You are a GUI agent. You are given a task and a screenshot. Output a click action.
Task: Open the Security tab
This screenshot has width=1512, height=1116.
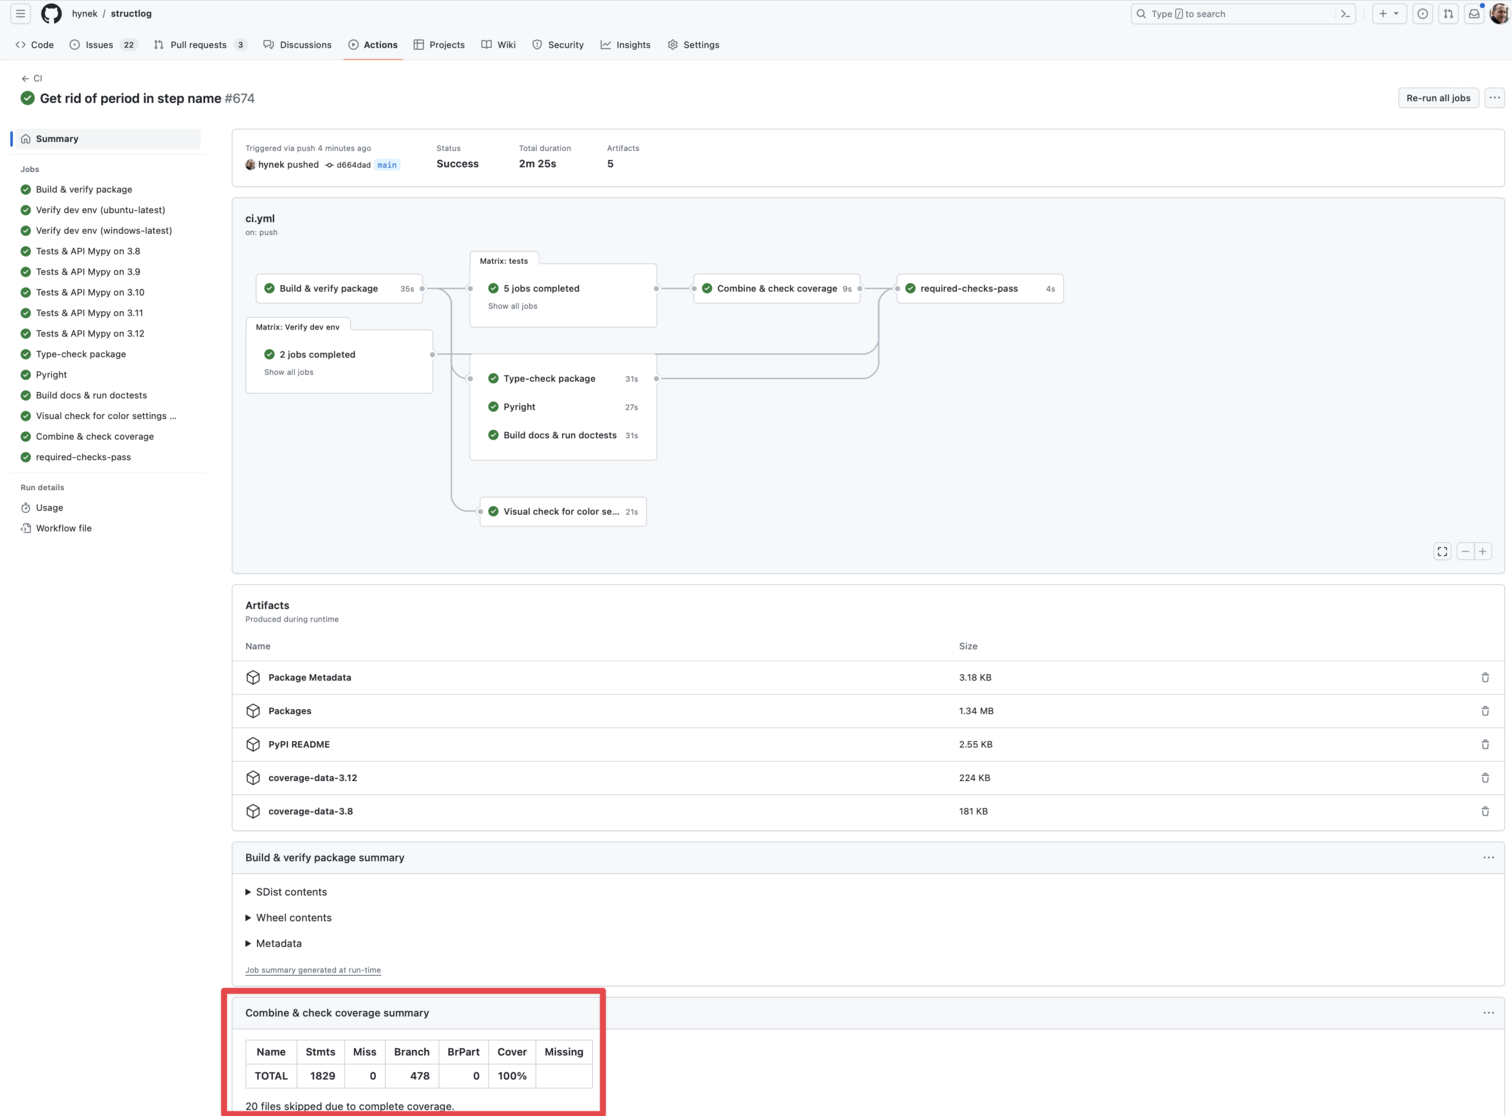click(x=558, y=45)
